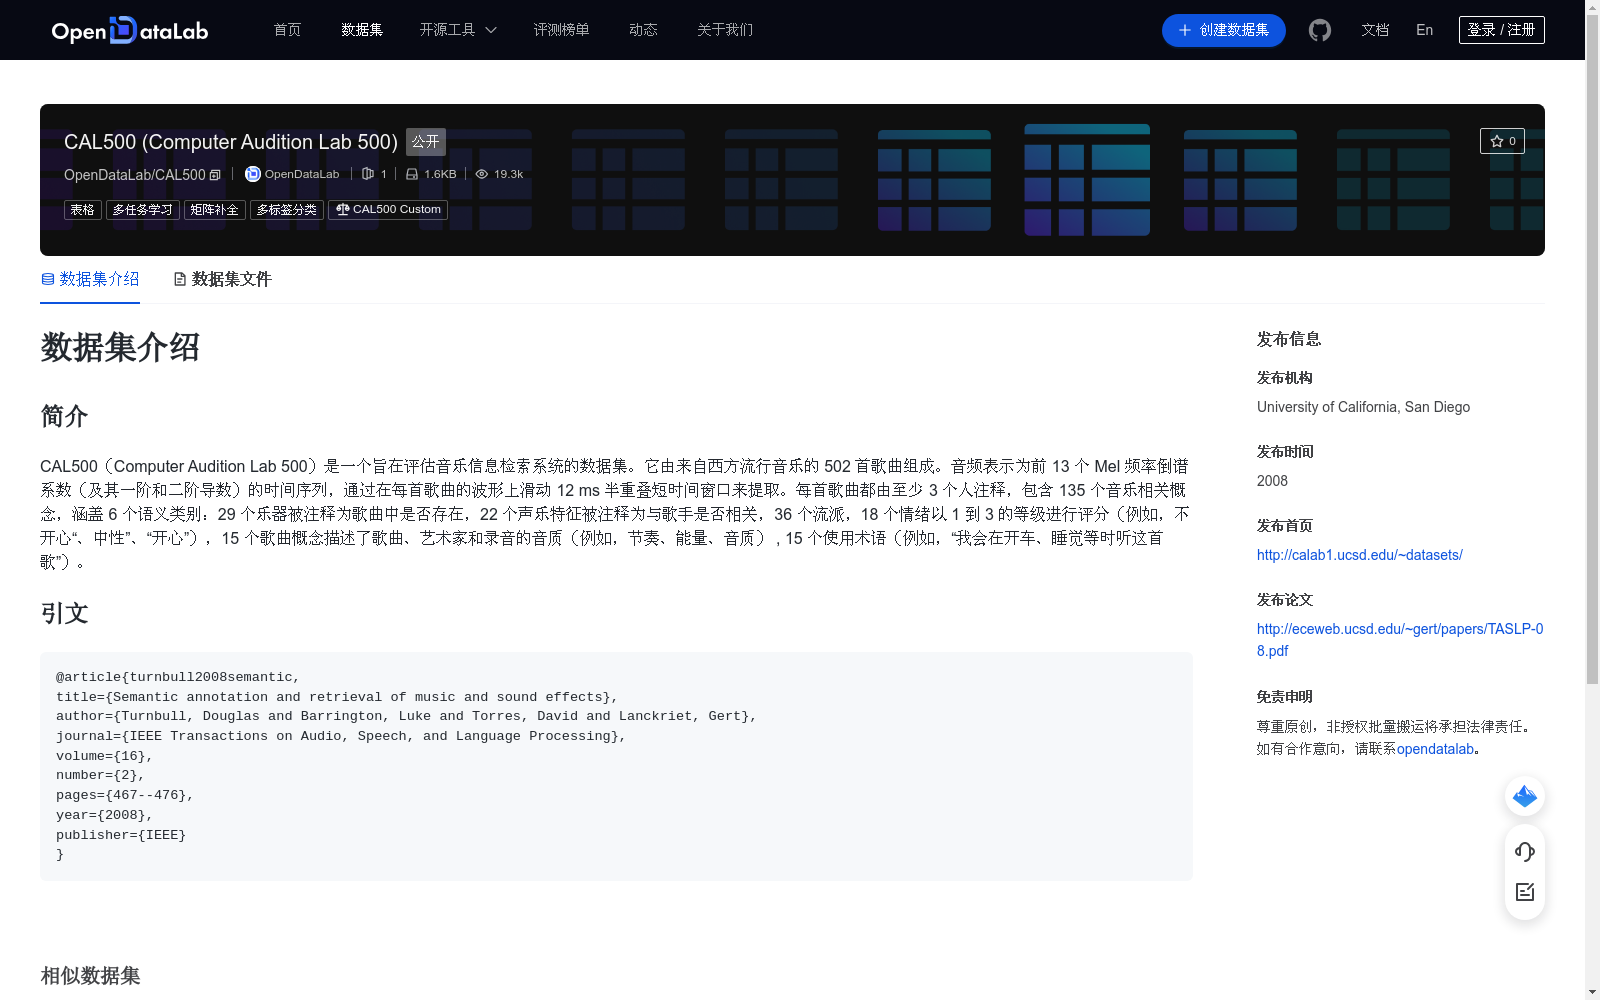The height and width of the screenshot is (1000, 1600).
Task: Click the star favorite button
Action: tap(1502, 141)
